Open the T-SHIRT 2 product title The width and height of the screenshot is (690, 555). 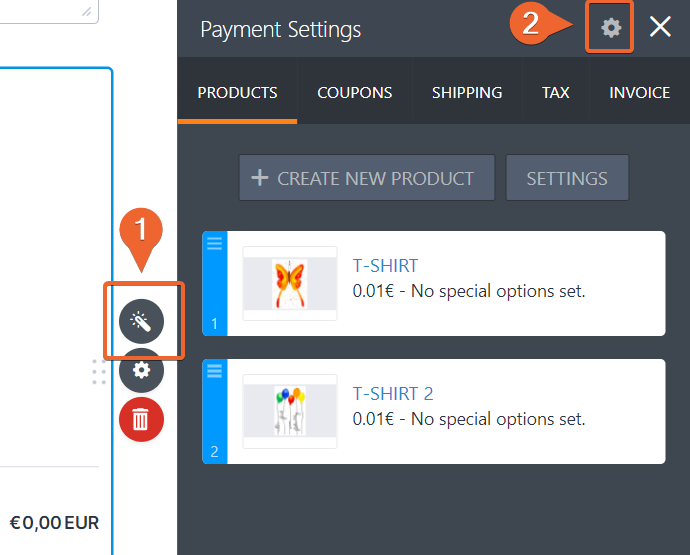pyautogui.click(x=393, y=394)
